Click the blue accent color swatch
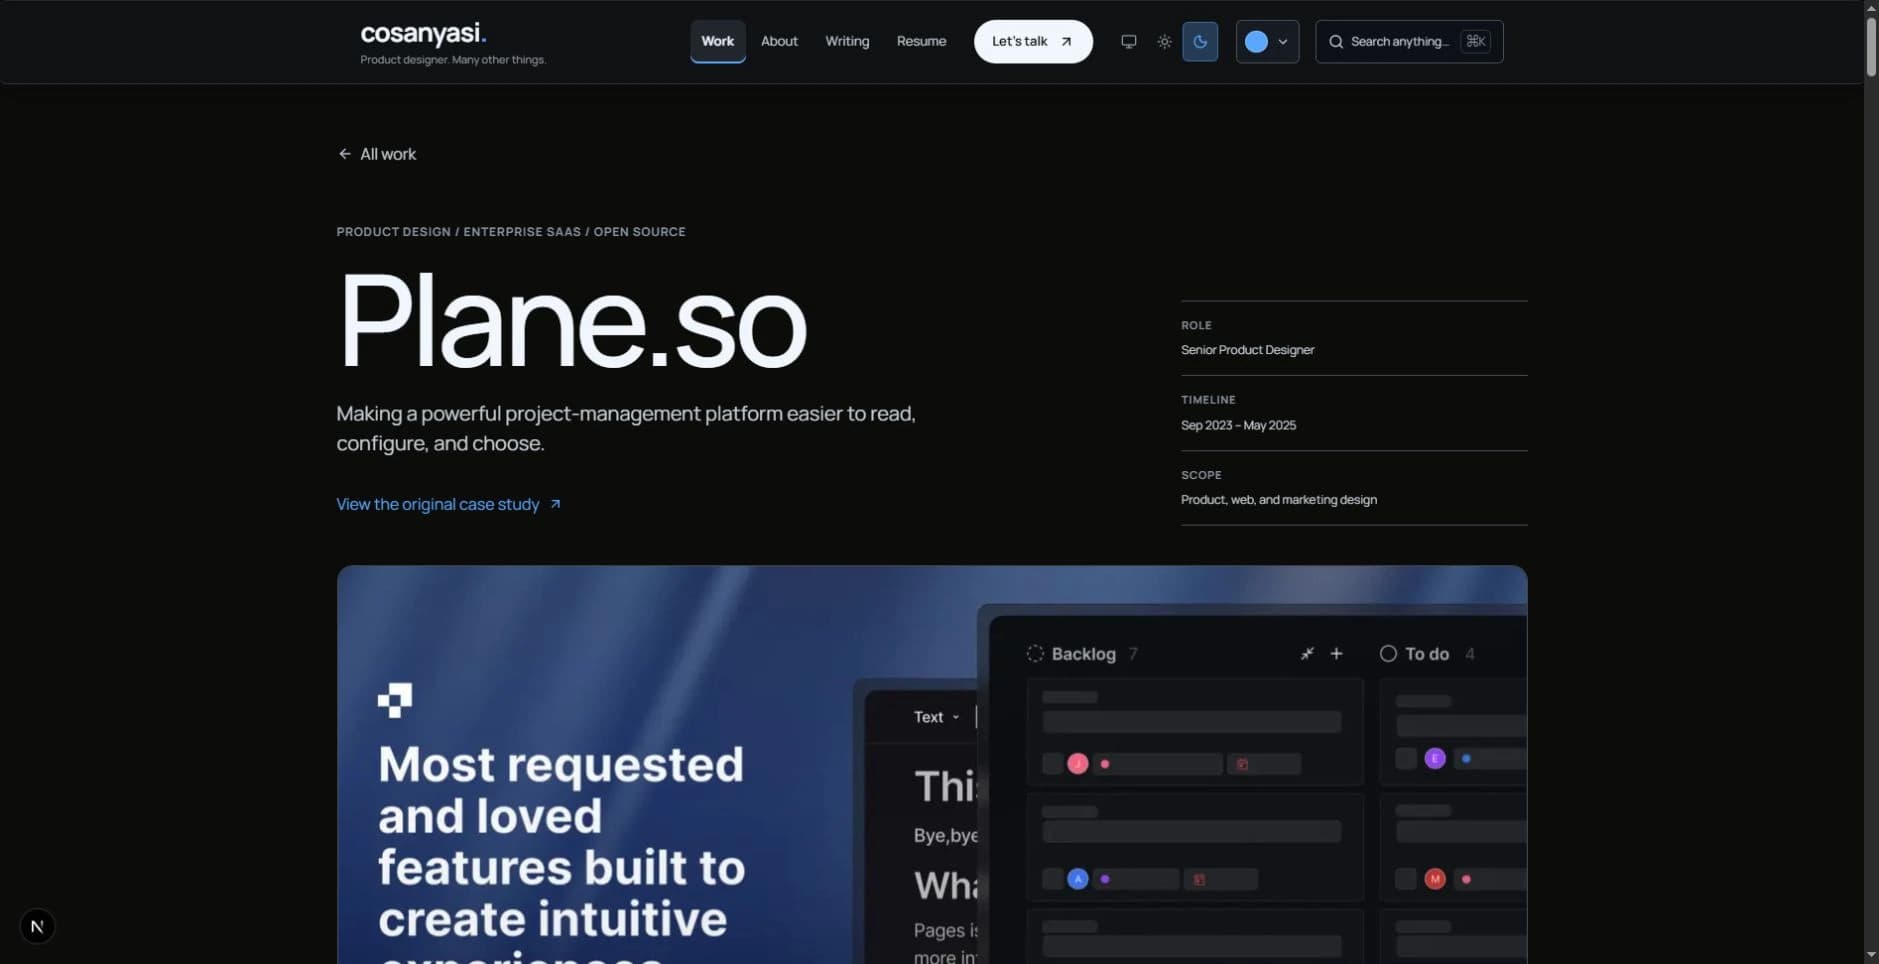The width and height of the screenshot is (1879, 964). click(1256, 42)
